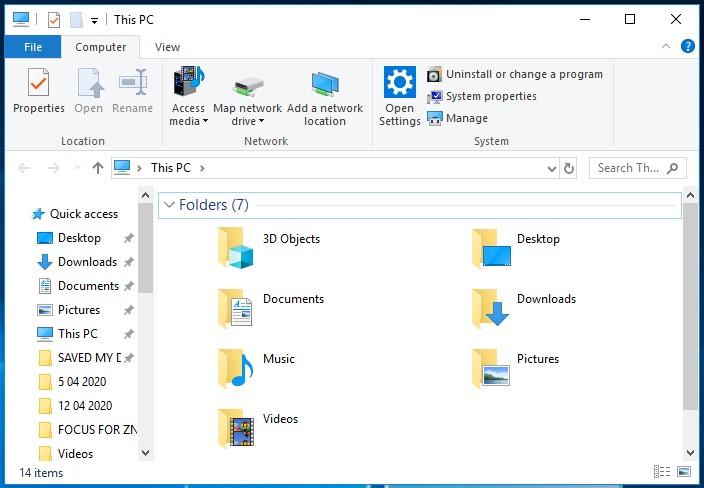Click the Map network drive icon

(x=248, y=86)
